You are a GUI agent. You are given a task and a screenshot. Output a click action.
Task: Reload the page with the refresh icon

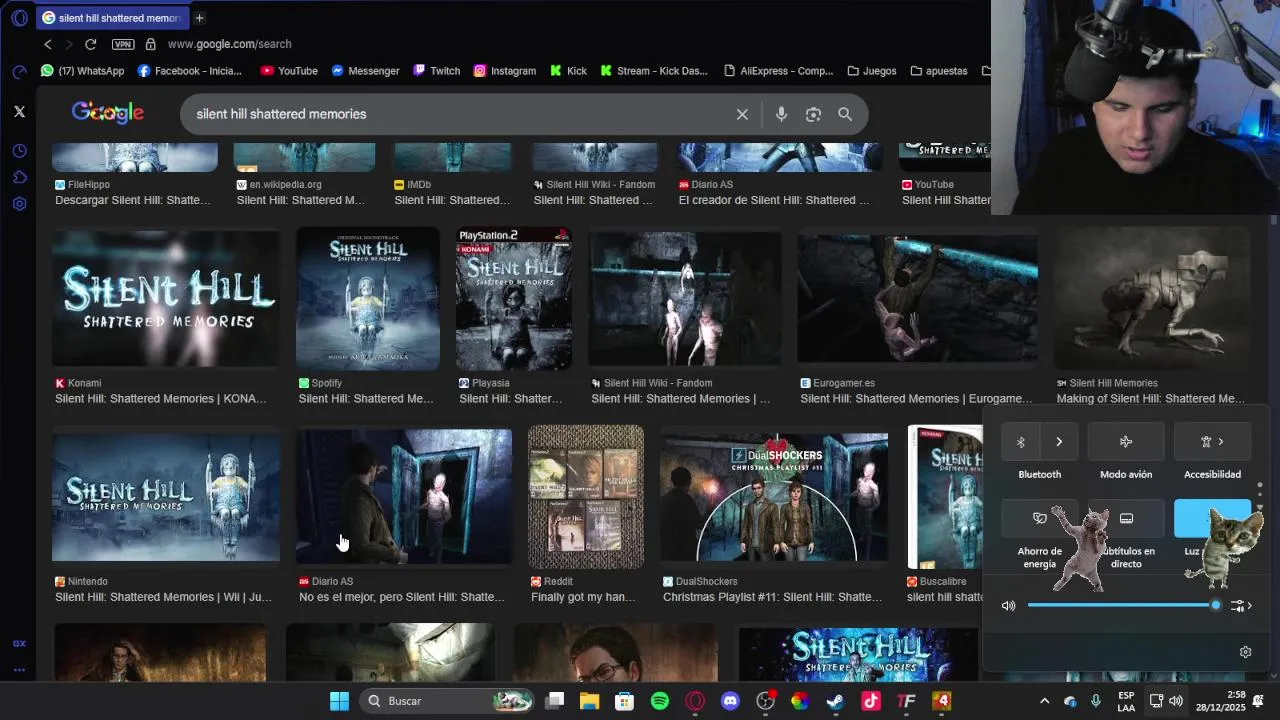(x=90, y=44)
